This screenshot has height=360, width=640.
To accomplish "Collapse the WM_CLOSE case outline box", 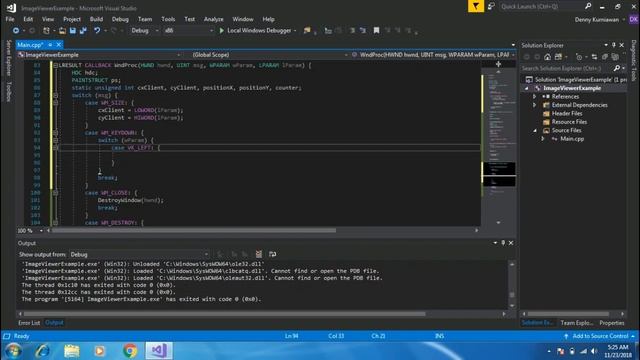I will [56, 193].
